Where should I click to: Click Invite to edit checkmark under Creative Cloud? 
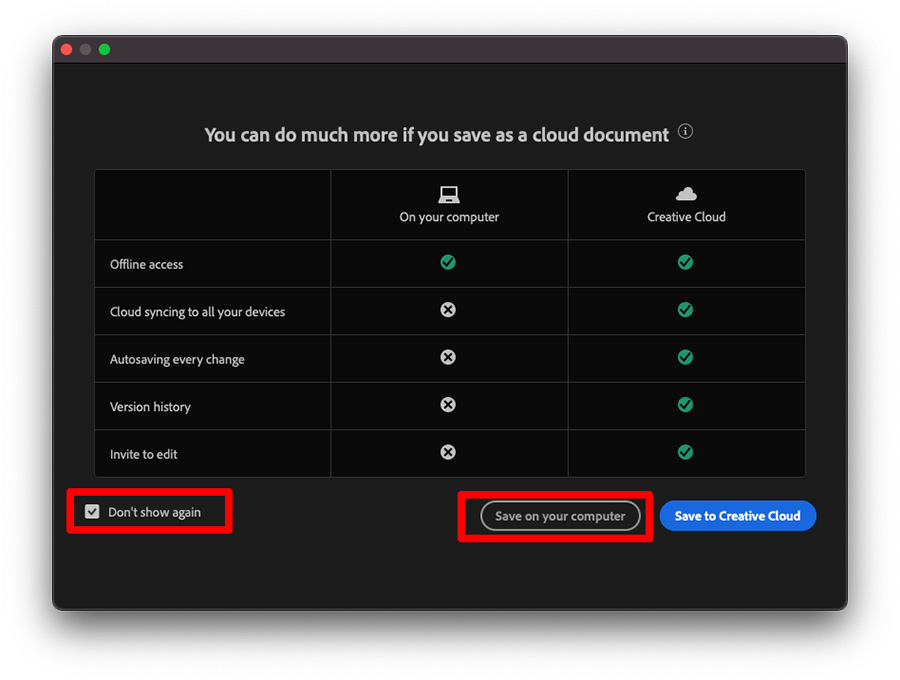(685, 452)
